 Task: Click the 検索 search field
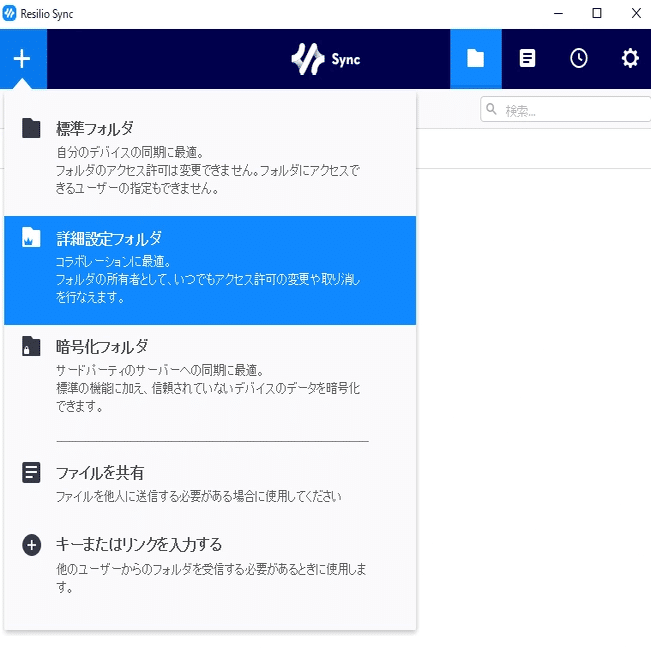pos(565,110)
